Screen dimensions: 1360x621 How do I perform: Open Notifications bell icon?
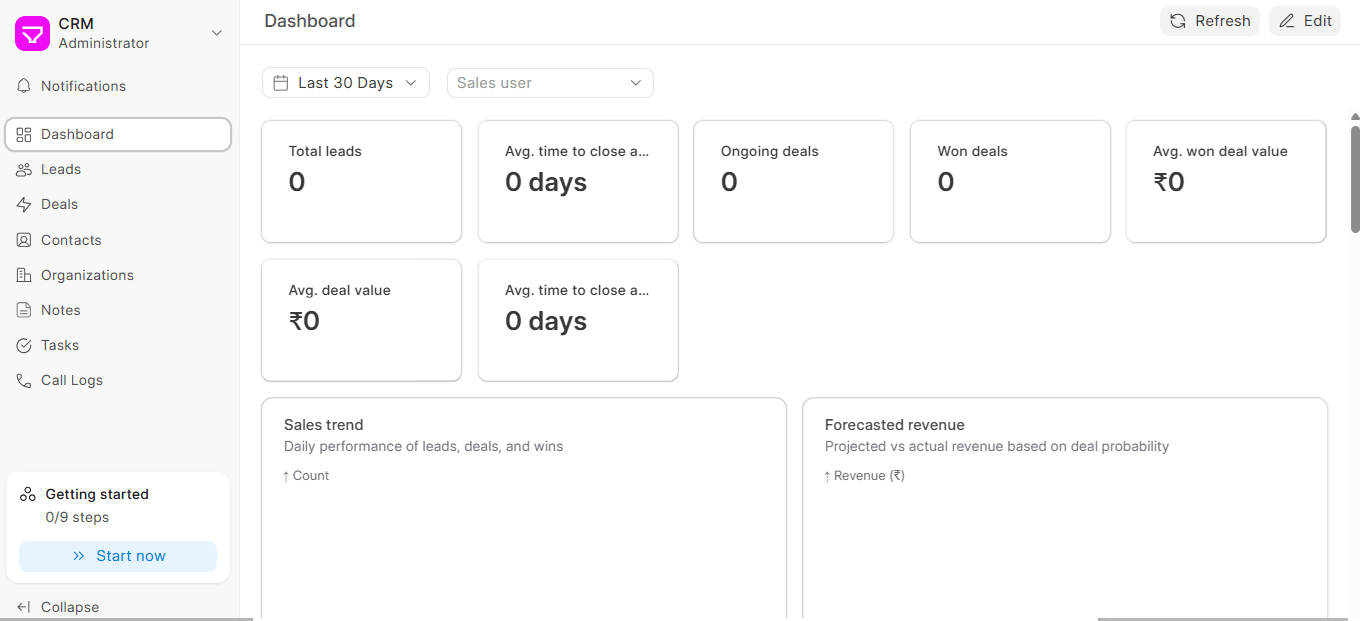(24, 86)
